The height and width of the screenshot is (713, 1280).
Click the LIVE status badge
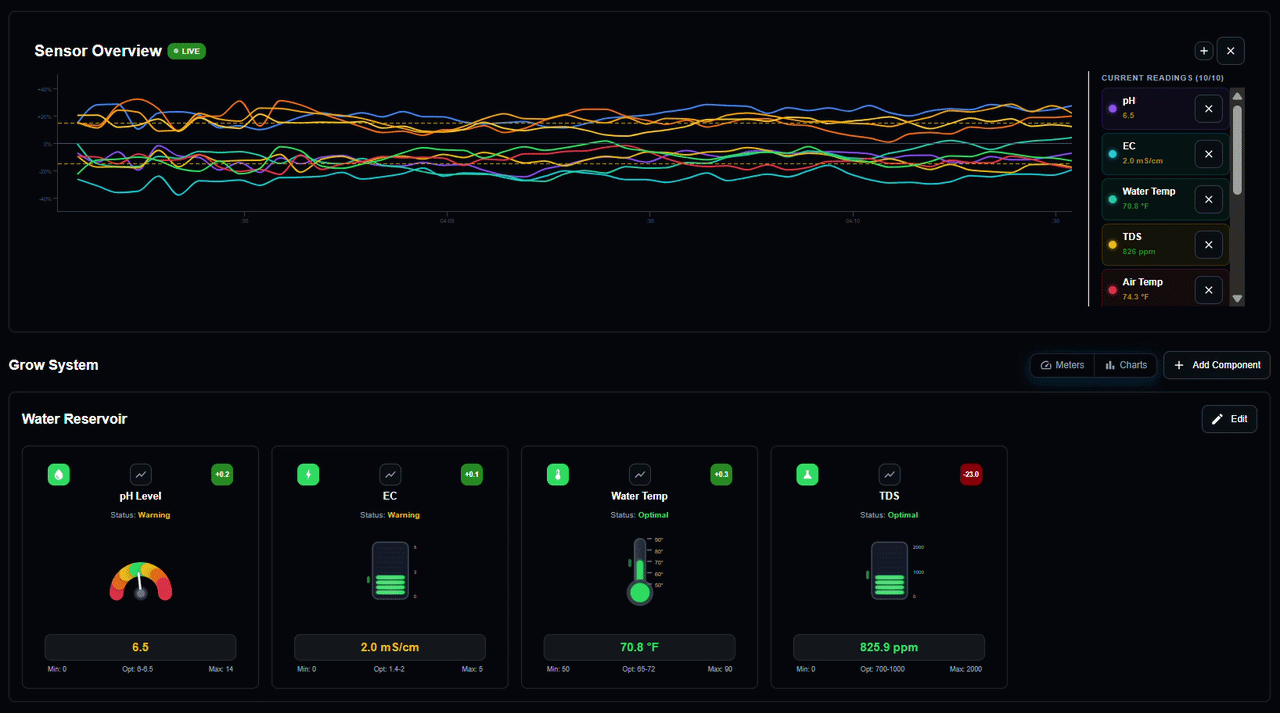(187, 51)
